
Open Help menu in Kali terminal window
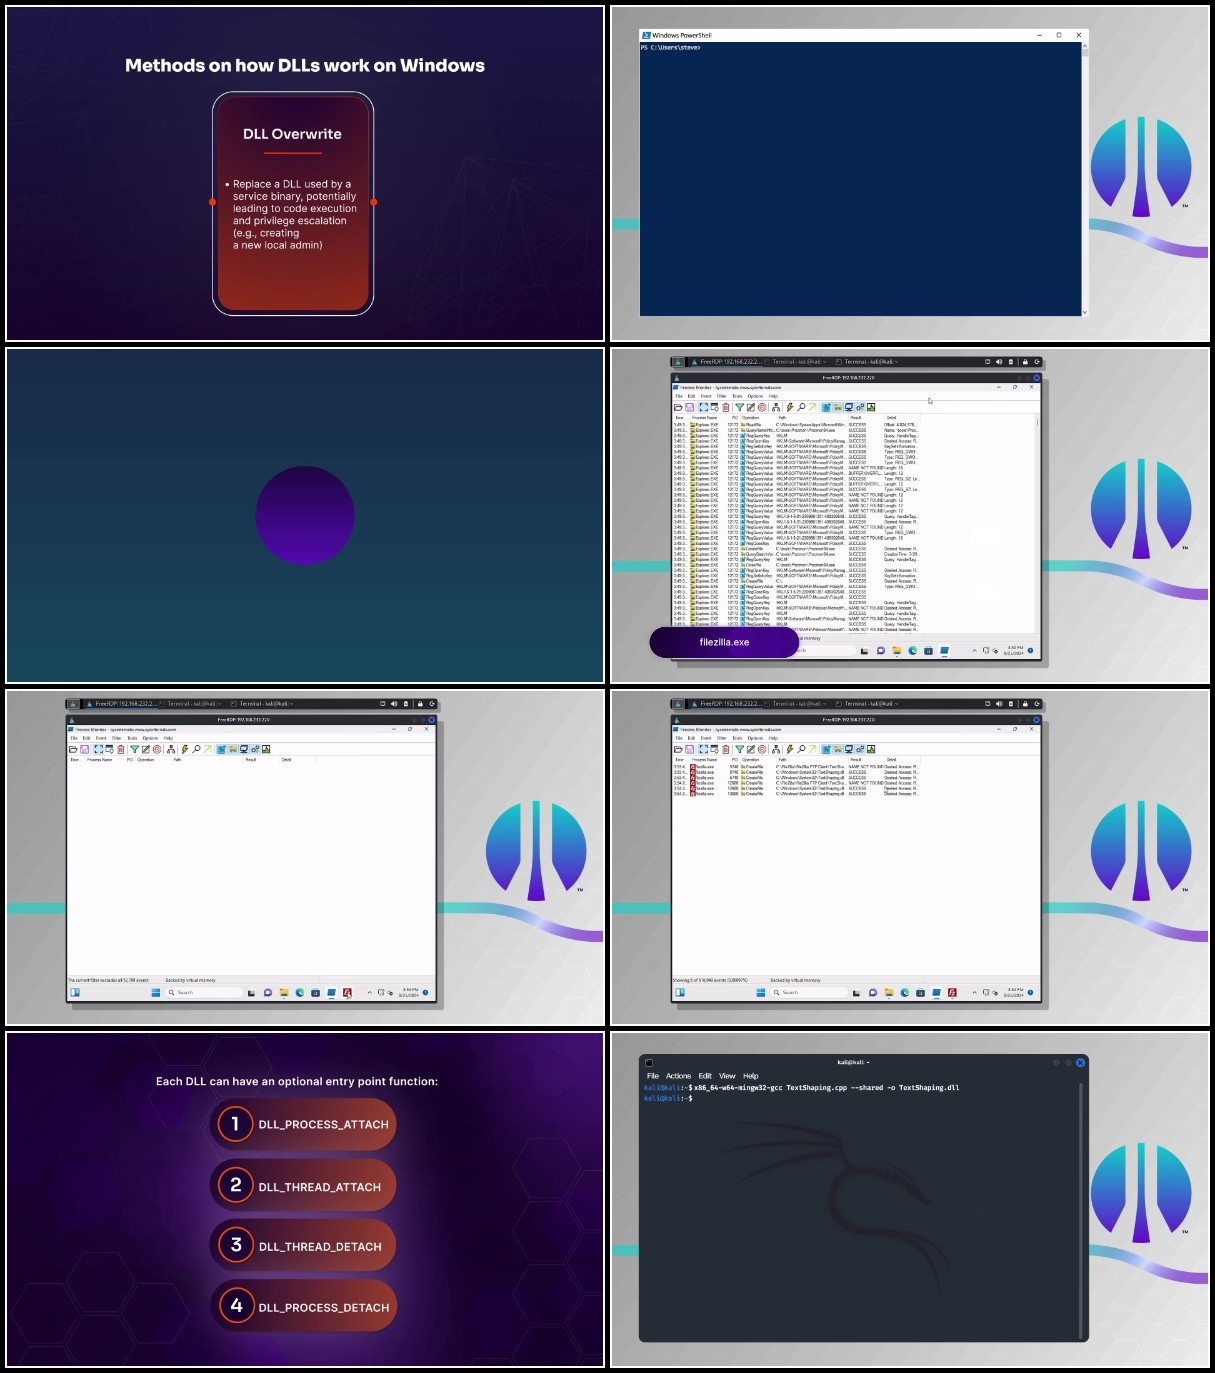pos(751,1076)
